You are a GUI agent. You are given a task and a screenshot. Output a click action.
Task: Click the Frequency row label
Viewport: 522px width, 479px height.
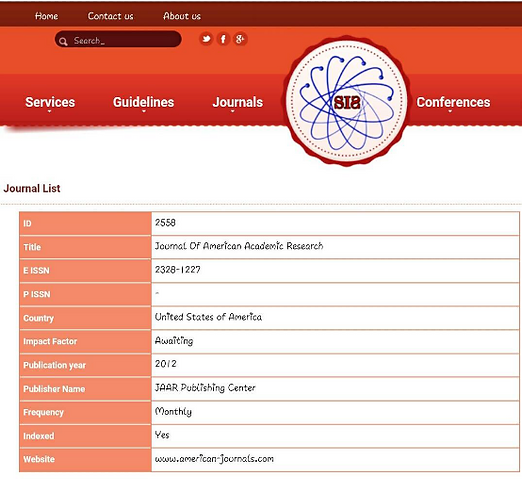43,413
